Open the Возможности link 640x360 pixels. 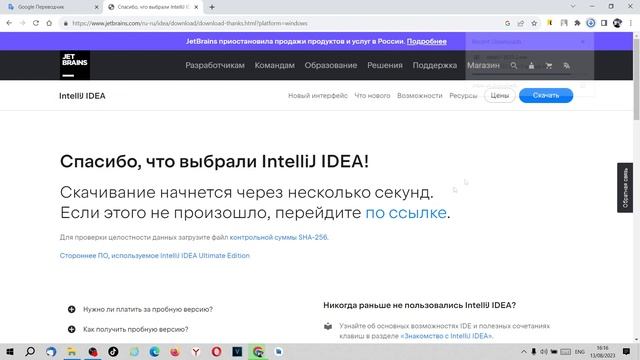(x=420, y=96)
